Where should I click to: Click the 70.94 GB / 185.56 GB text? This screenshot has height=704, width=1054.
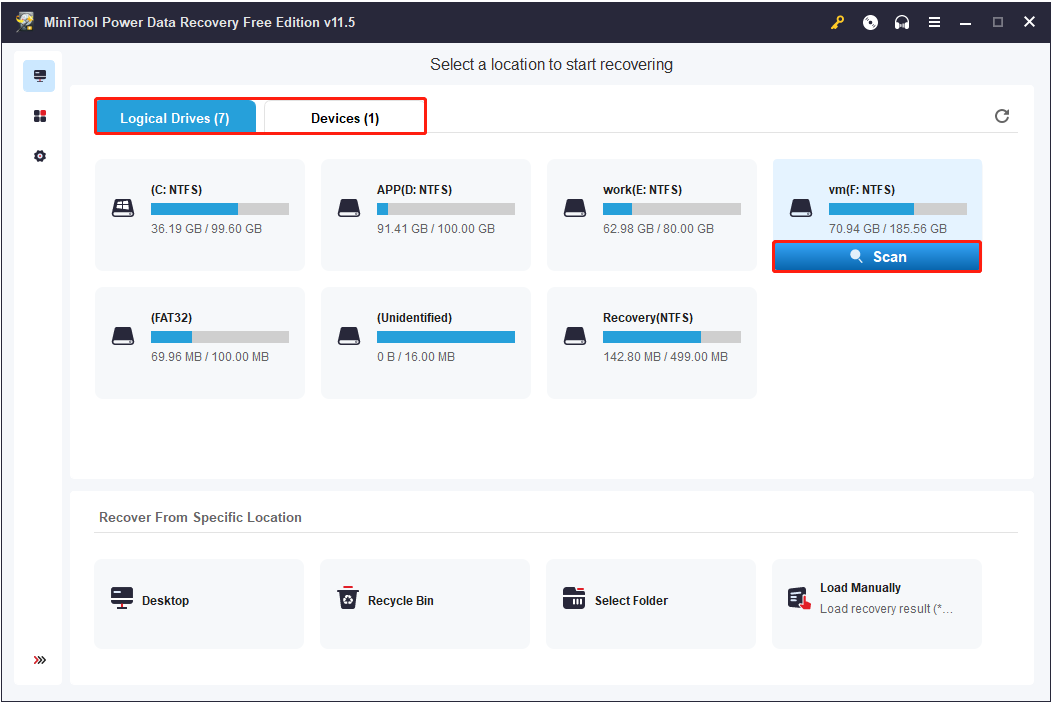click(887, 229)
